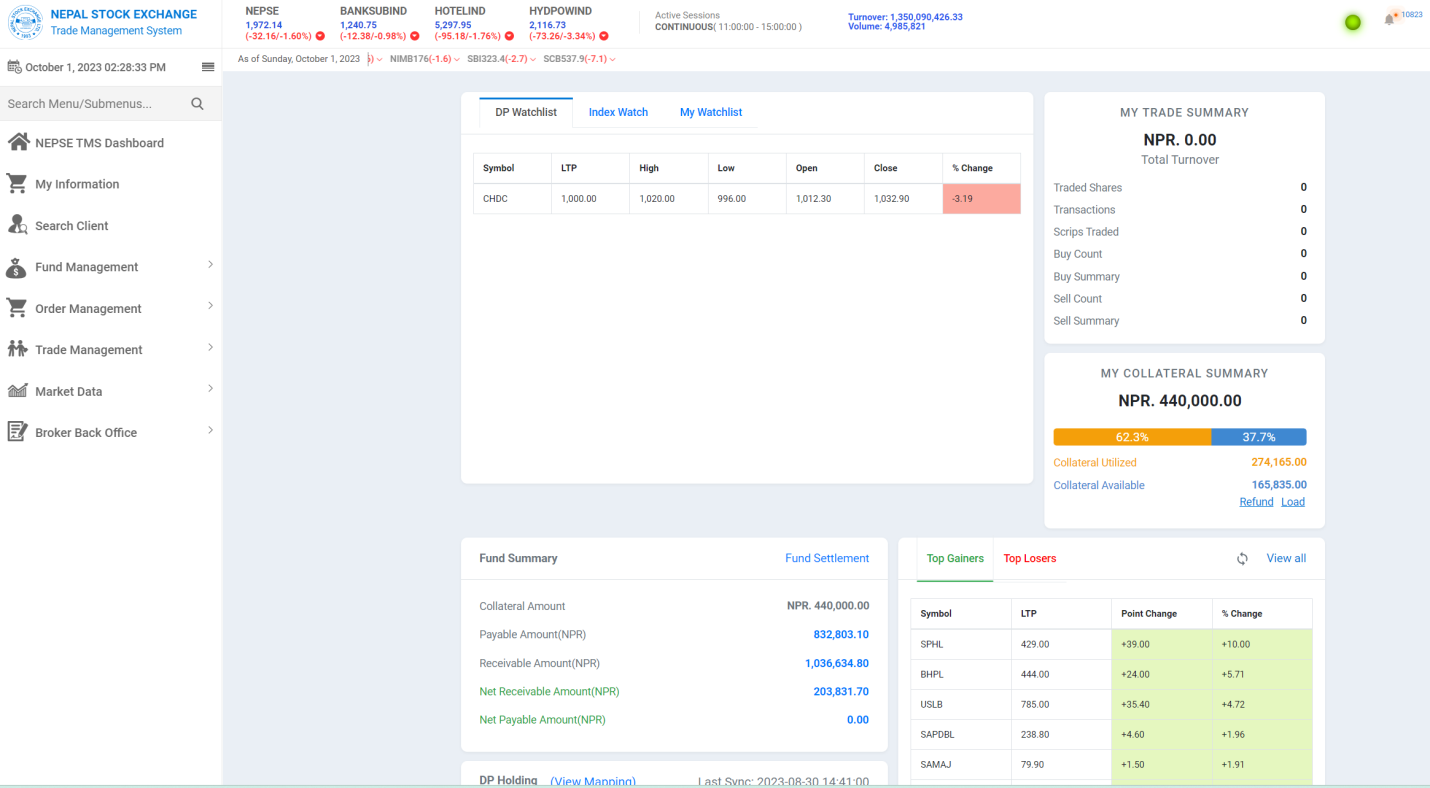The width and height of the screenshot is (1430, 788).
Task: Click the Refund collateral link
Action: [1256, 502]
